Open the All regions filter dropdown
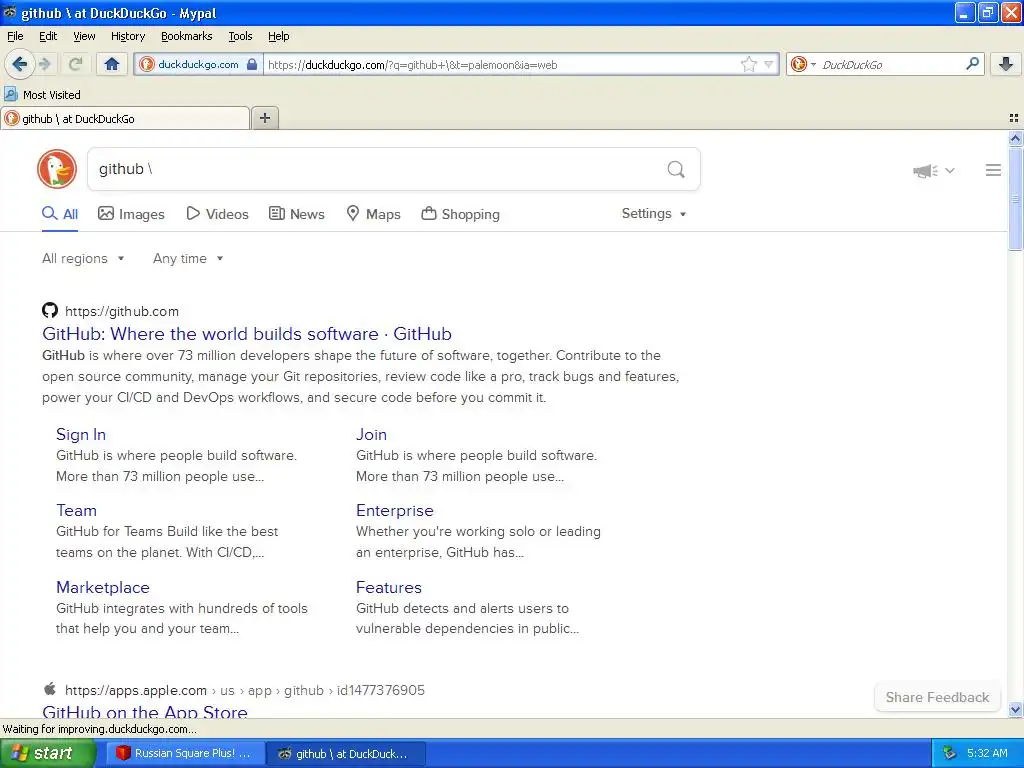1024x768 pixels. [83, 259]
